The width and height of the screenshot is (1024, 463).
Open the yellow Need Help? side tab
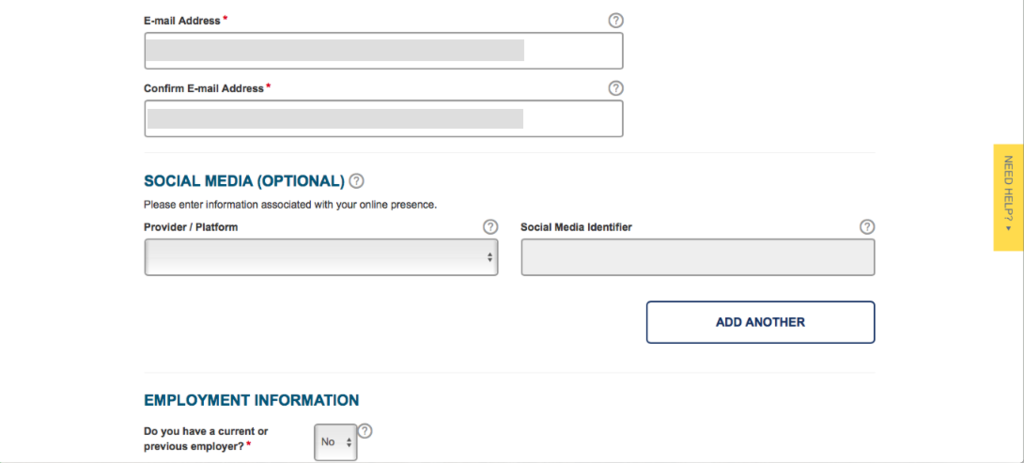[x=1008, y=197]
